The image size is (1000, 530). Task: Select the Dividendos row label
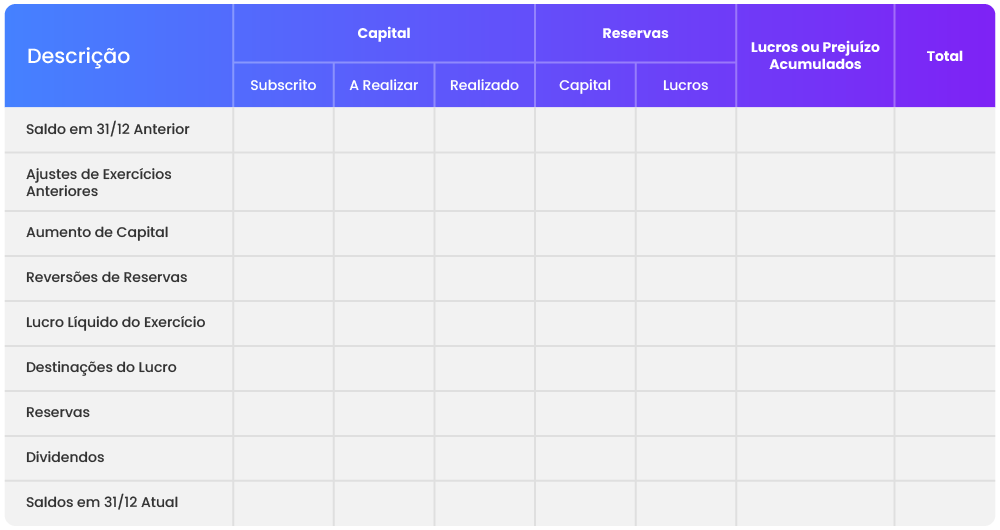click(x=65, y=457)
